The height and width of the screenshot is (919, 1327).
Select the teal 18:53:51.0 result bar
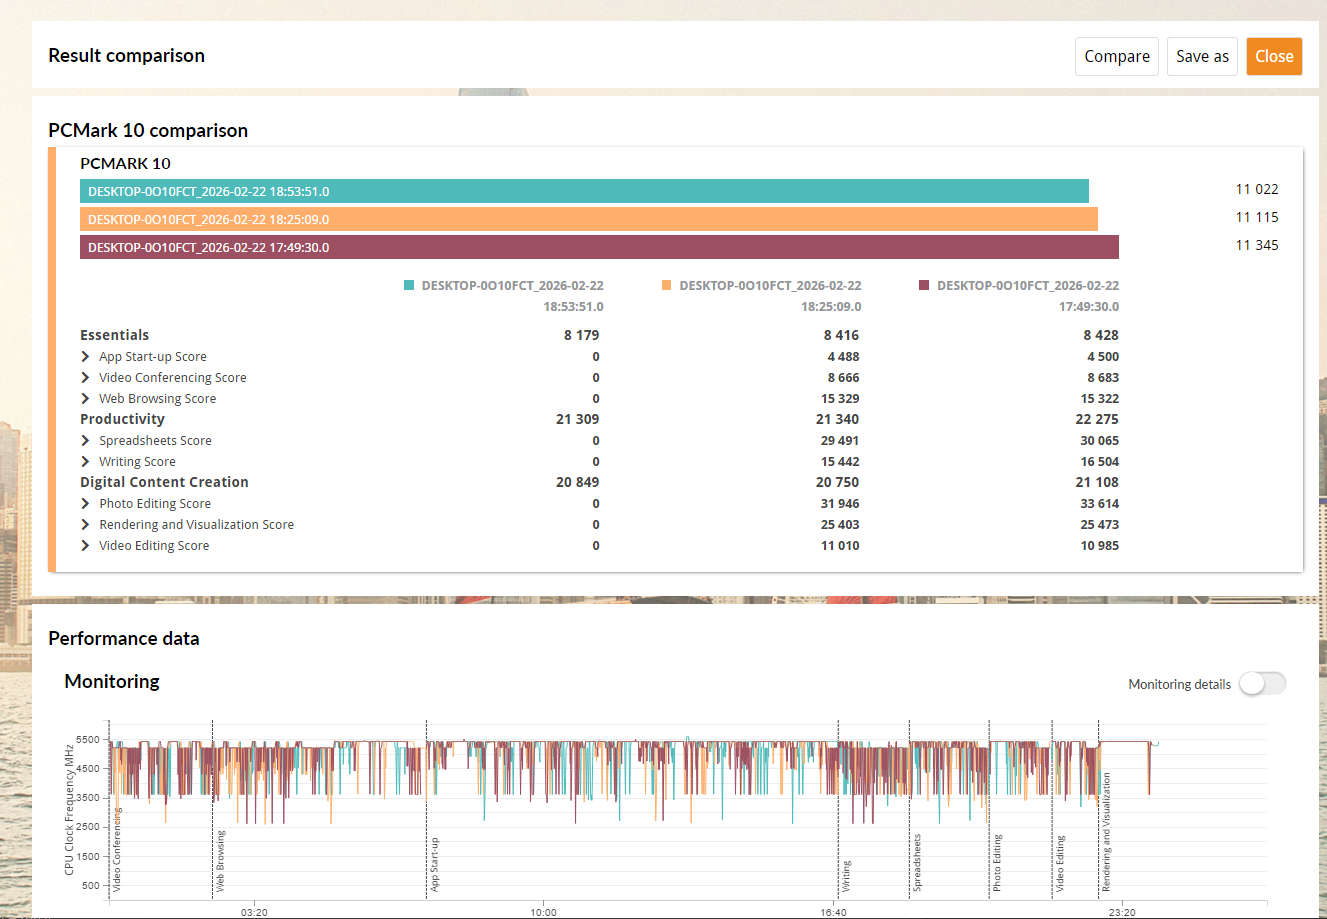point(584,191)
